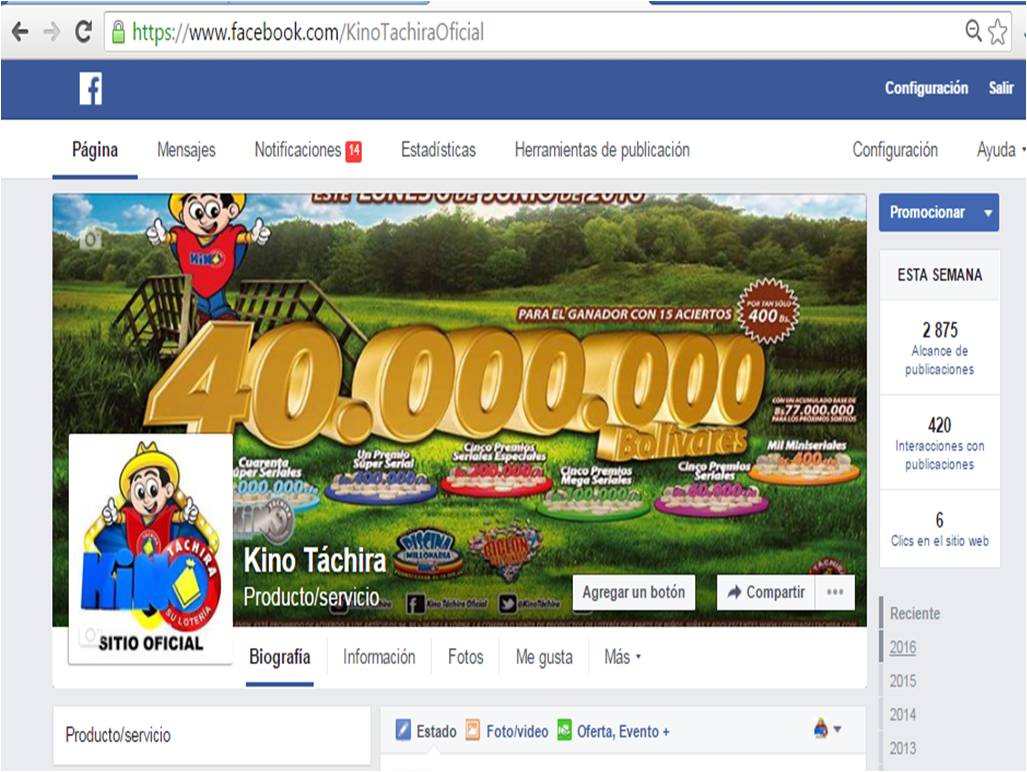1027x772 pixels.
Task: Click the camera icon on cover photo
Action: (x=90, y=239)
